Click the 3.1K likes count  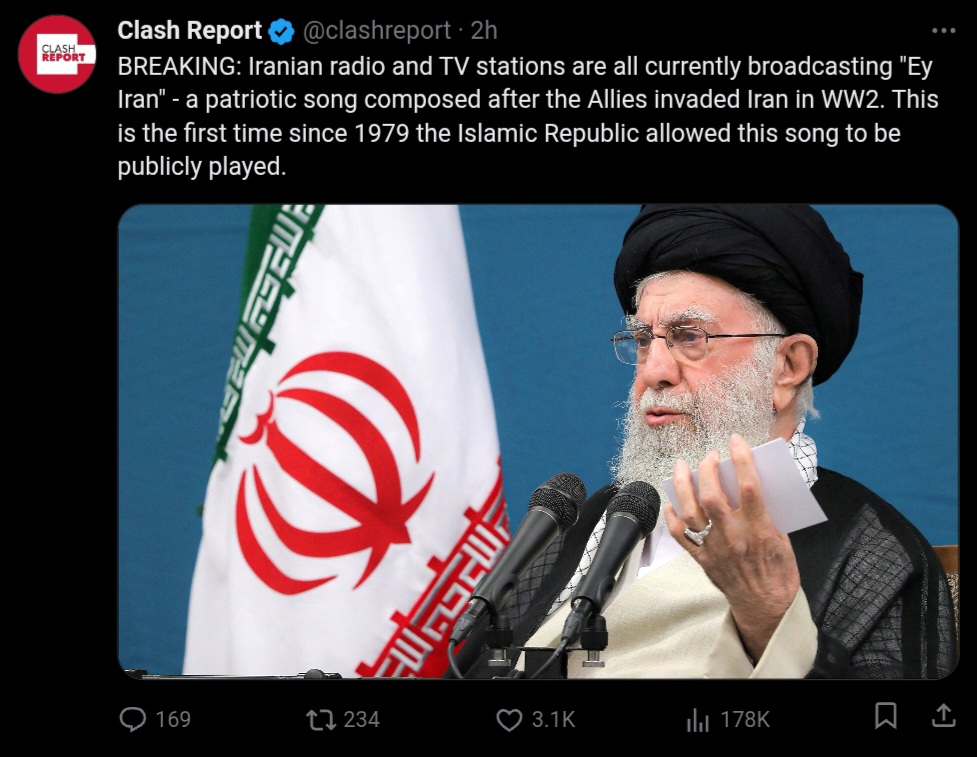click(x=553, y=720)
